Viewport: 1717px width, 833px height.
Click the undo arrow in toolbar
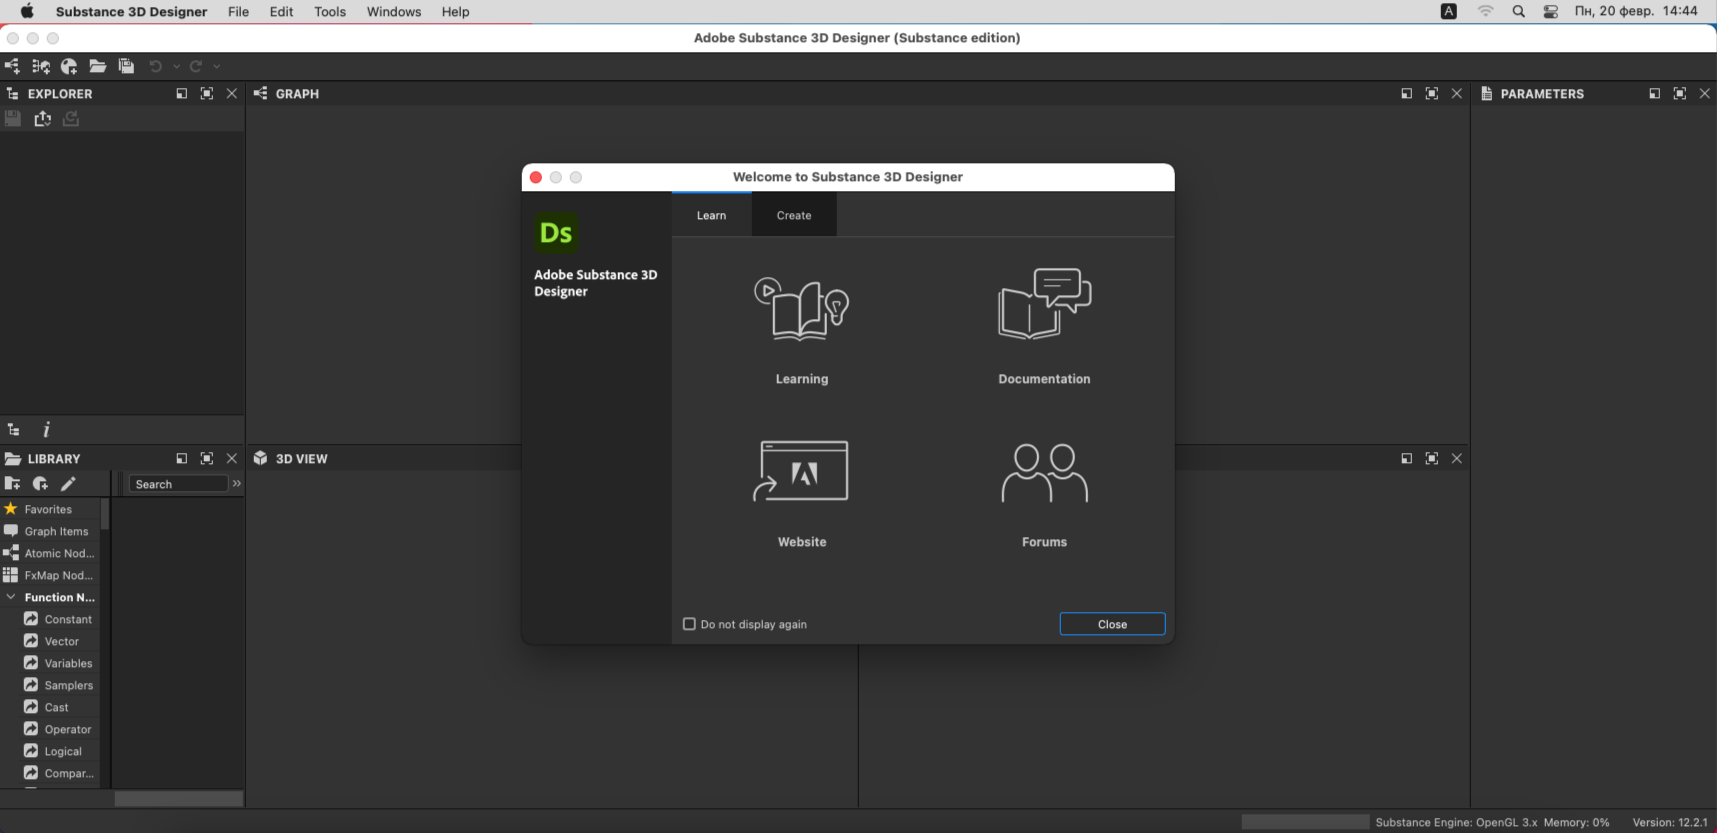point(155,66)
